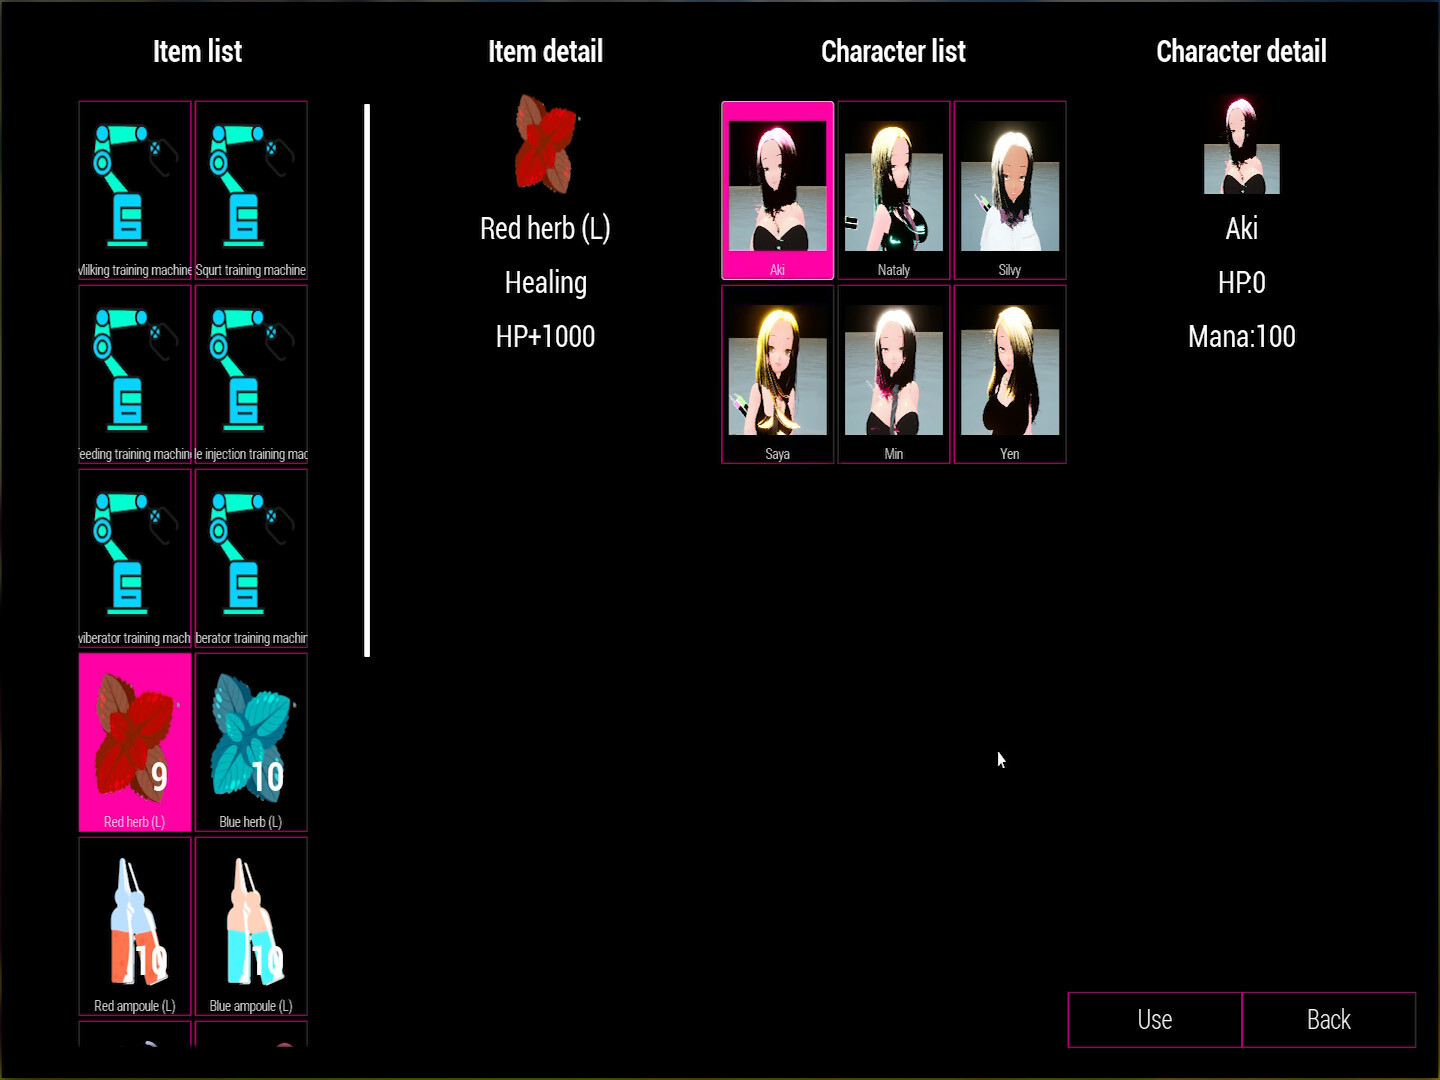Select the right-column vibrator training machine item
The image size is (1440, 1080).
click(x=251, y=558)
